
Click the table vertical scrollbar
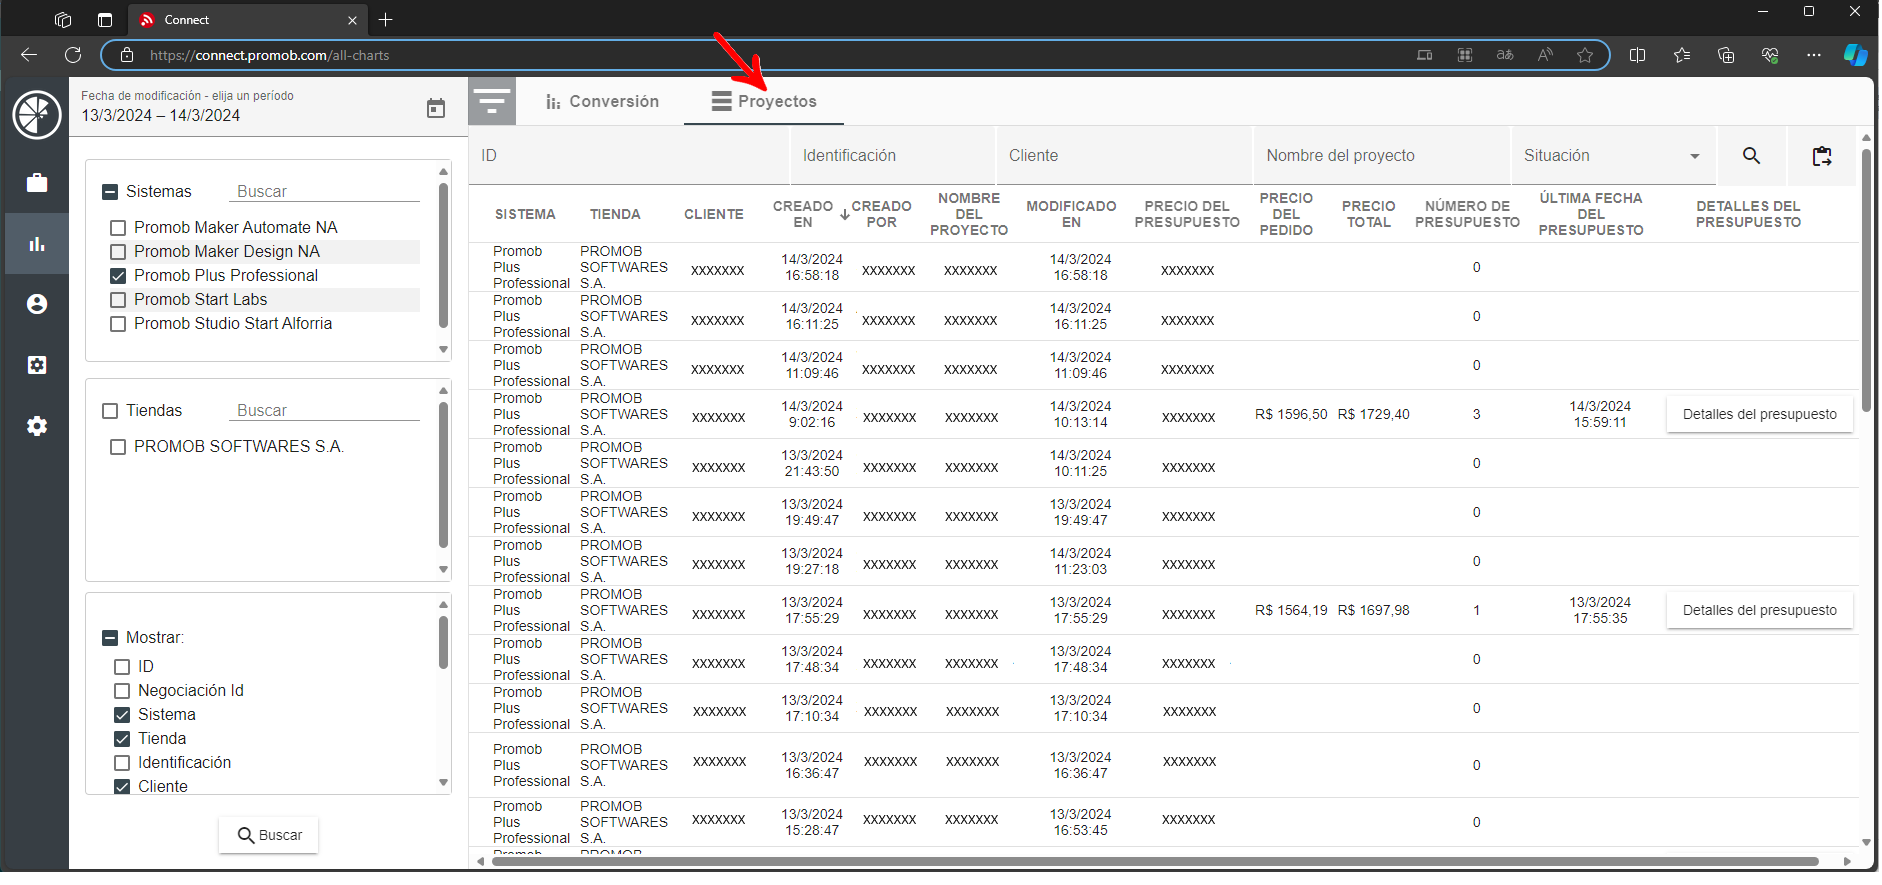coord(1866,280)
